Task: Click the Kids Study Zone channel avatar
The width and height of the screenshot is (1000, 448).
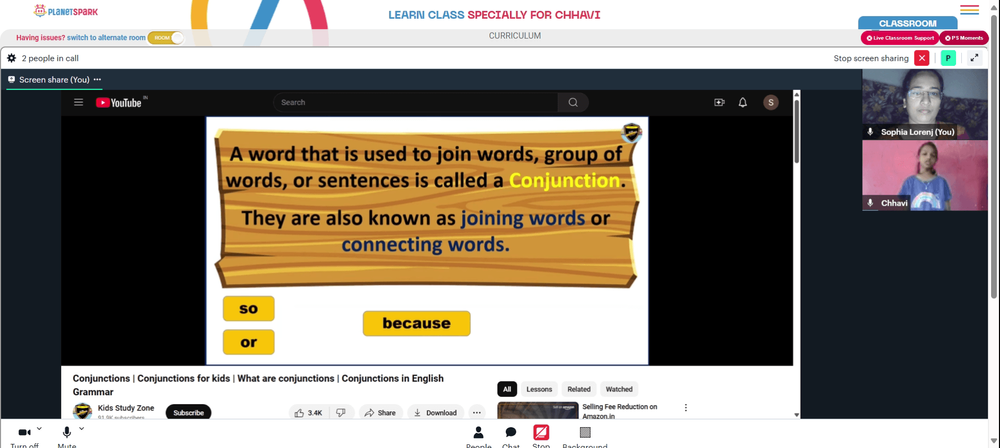Action: (82, 412)
